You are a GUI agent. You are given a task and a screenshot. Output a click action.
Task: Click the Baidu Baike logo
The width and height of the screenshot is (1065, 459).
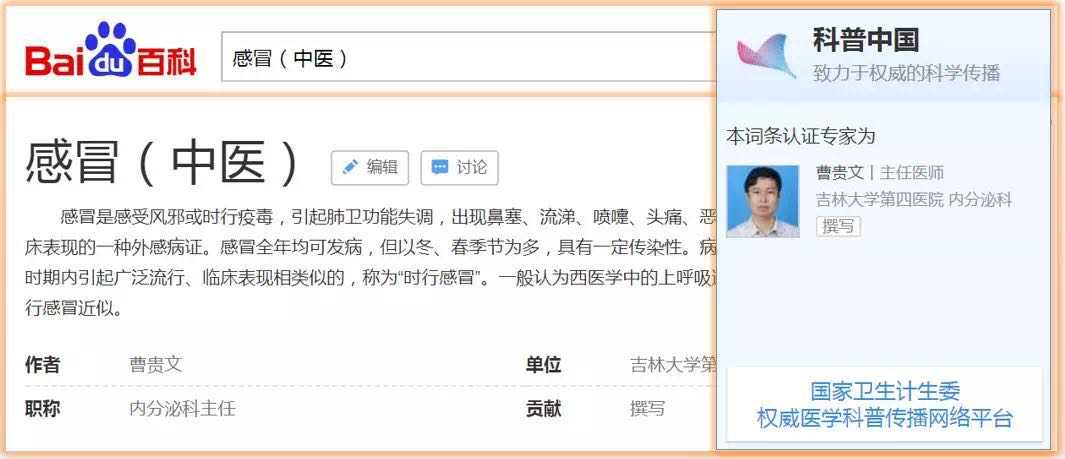tap(111, 51)
